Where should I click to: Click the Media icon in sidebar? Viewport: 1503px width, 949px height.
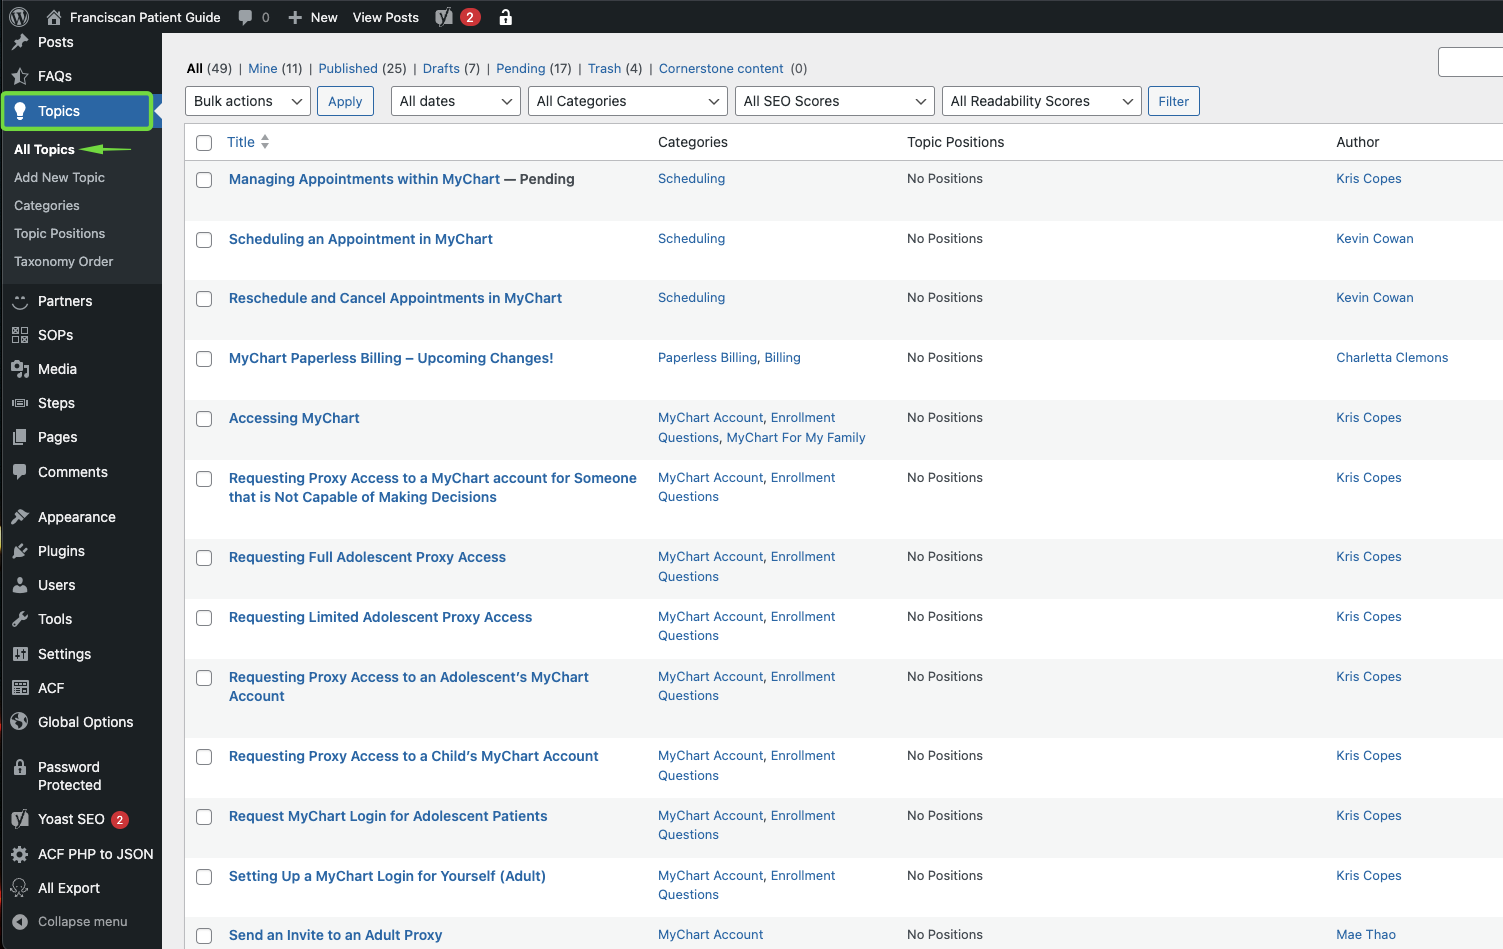20,369
